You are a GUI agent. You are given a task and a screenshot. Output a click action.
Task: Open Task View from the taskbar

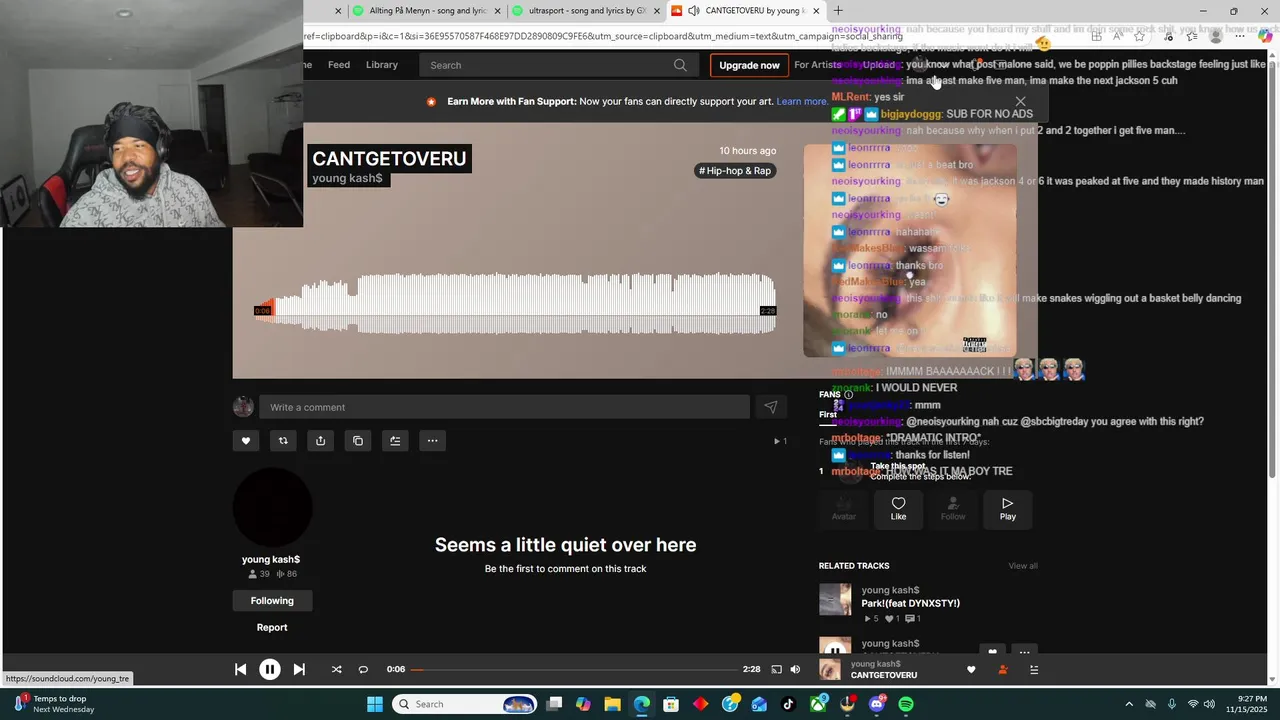pos(554,704)
